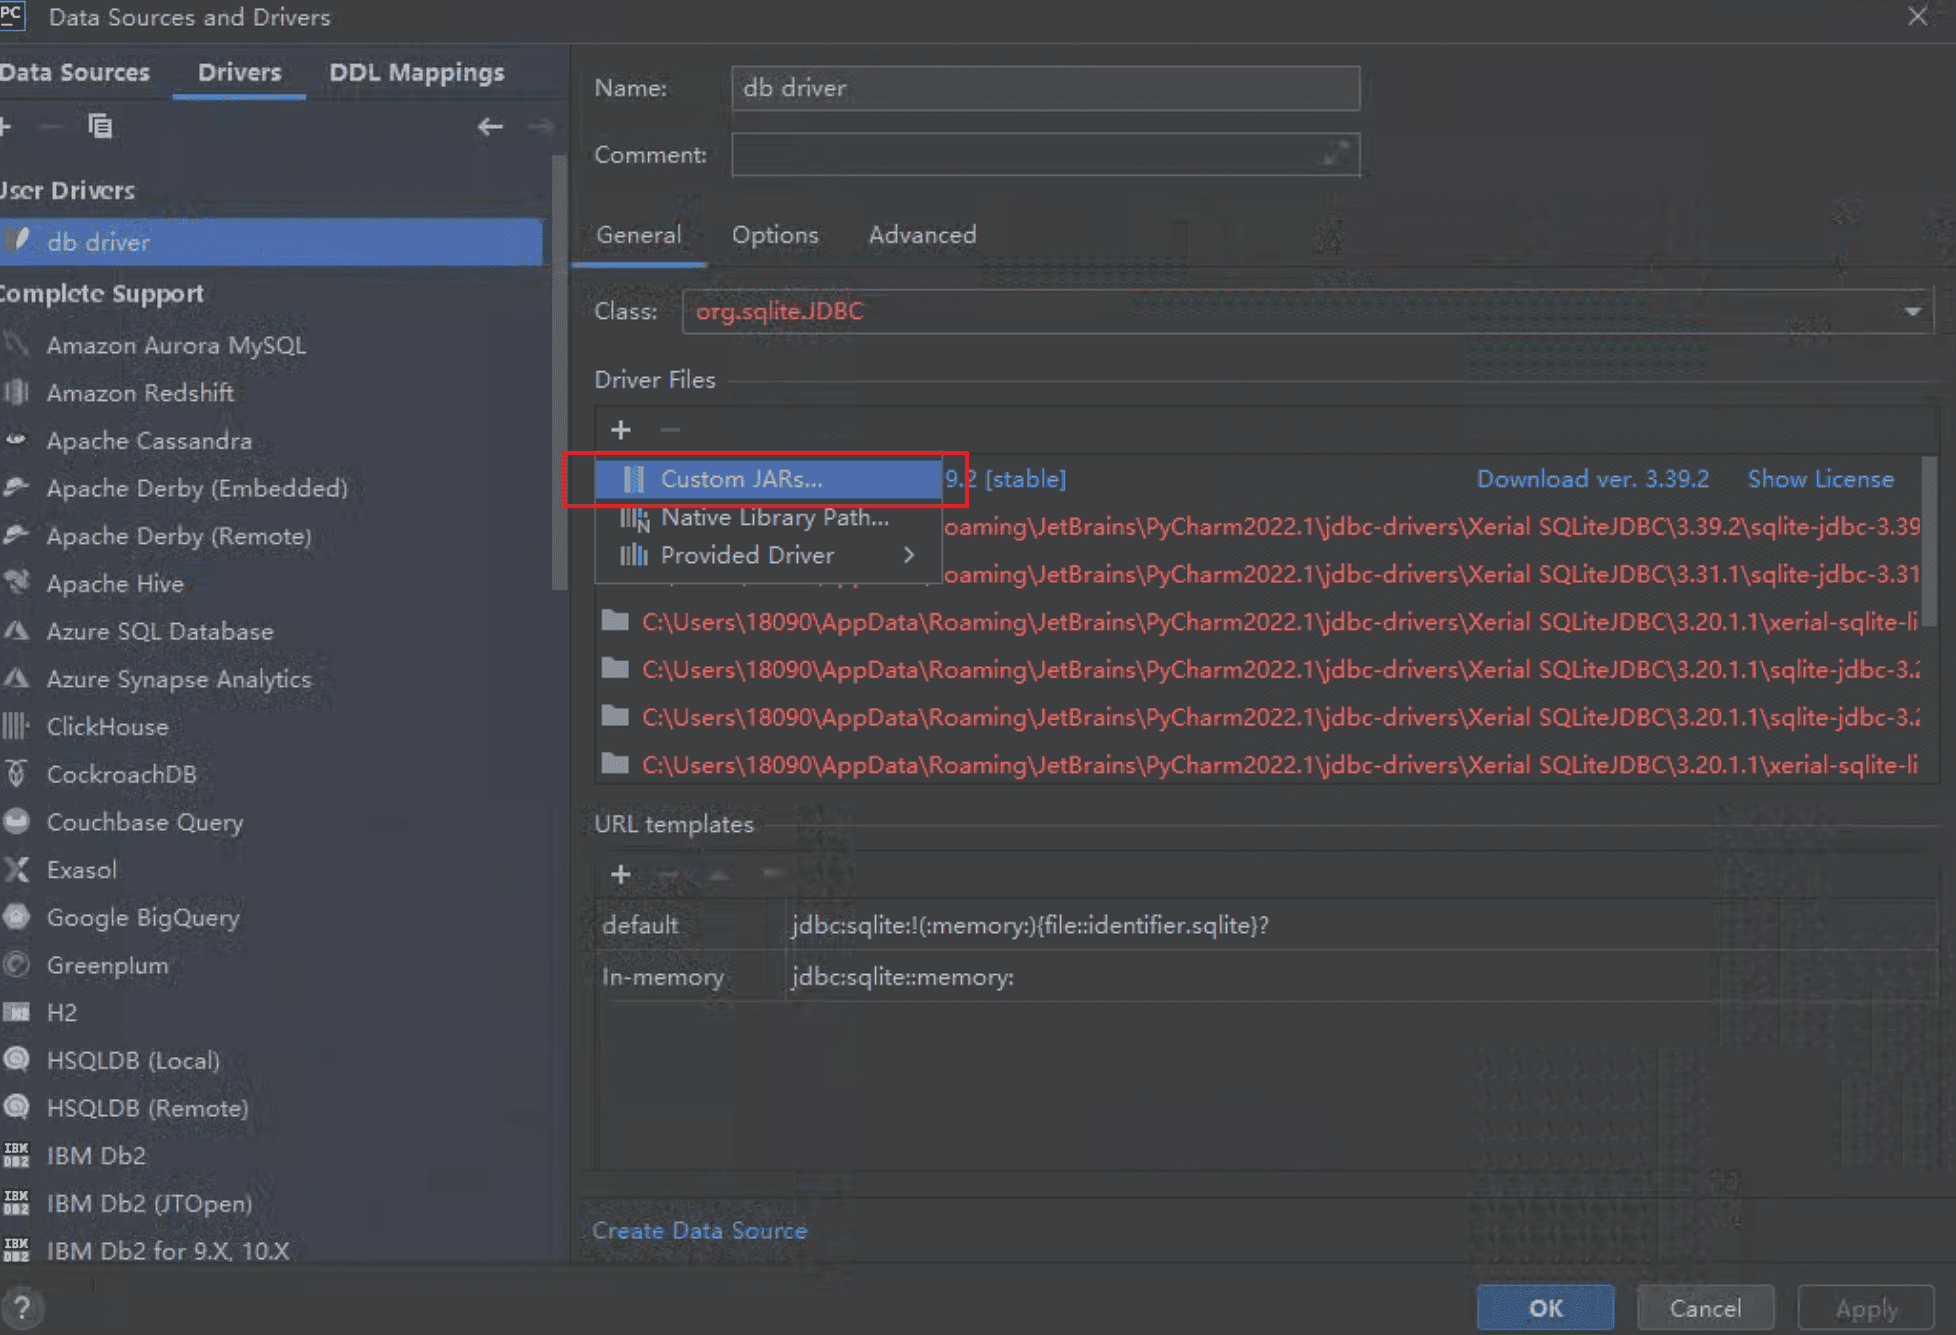This screenshot has height=1335, width=1956.
Task: Click the Google BigQuery icon
Action: 16,917
